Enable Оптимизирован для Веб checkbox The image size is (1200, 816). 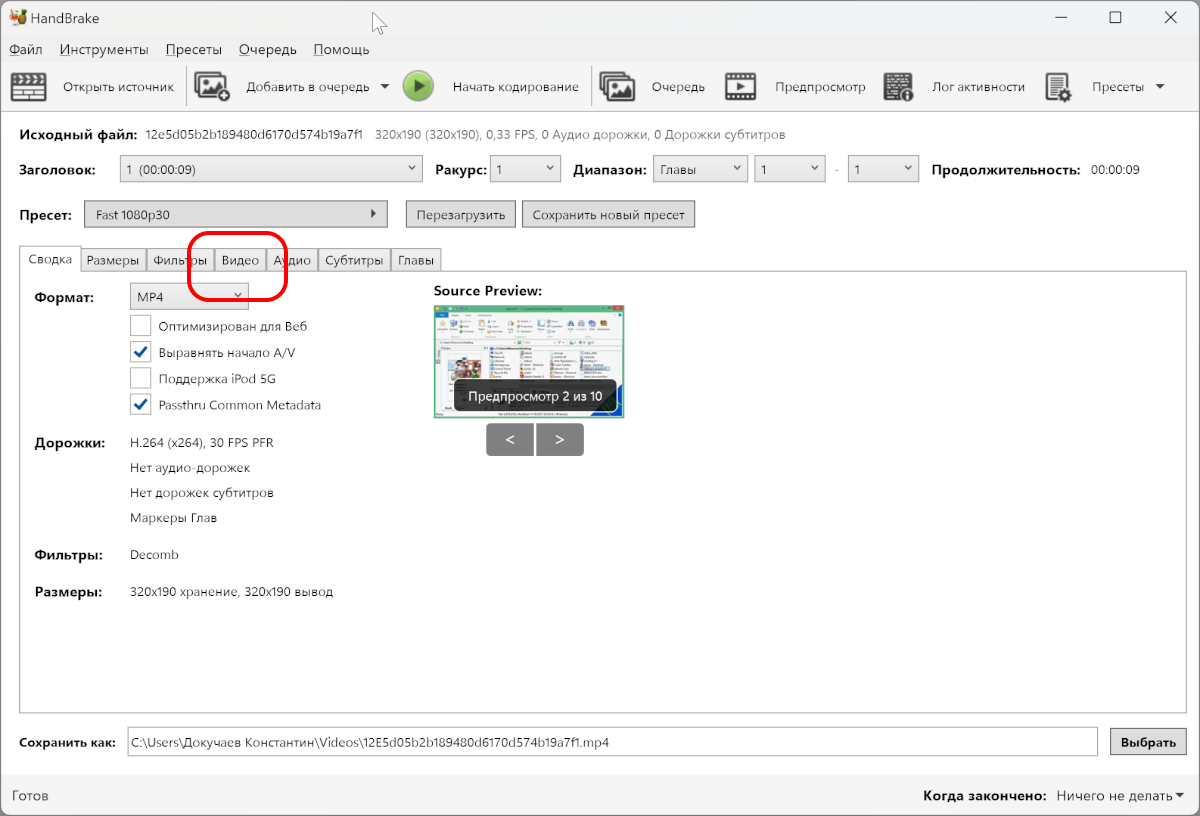pos(141,326)
